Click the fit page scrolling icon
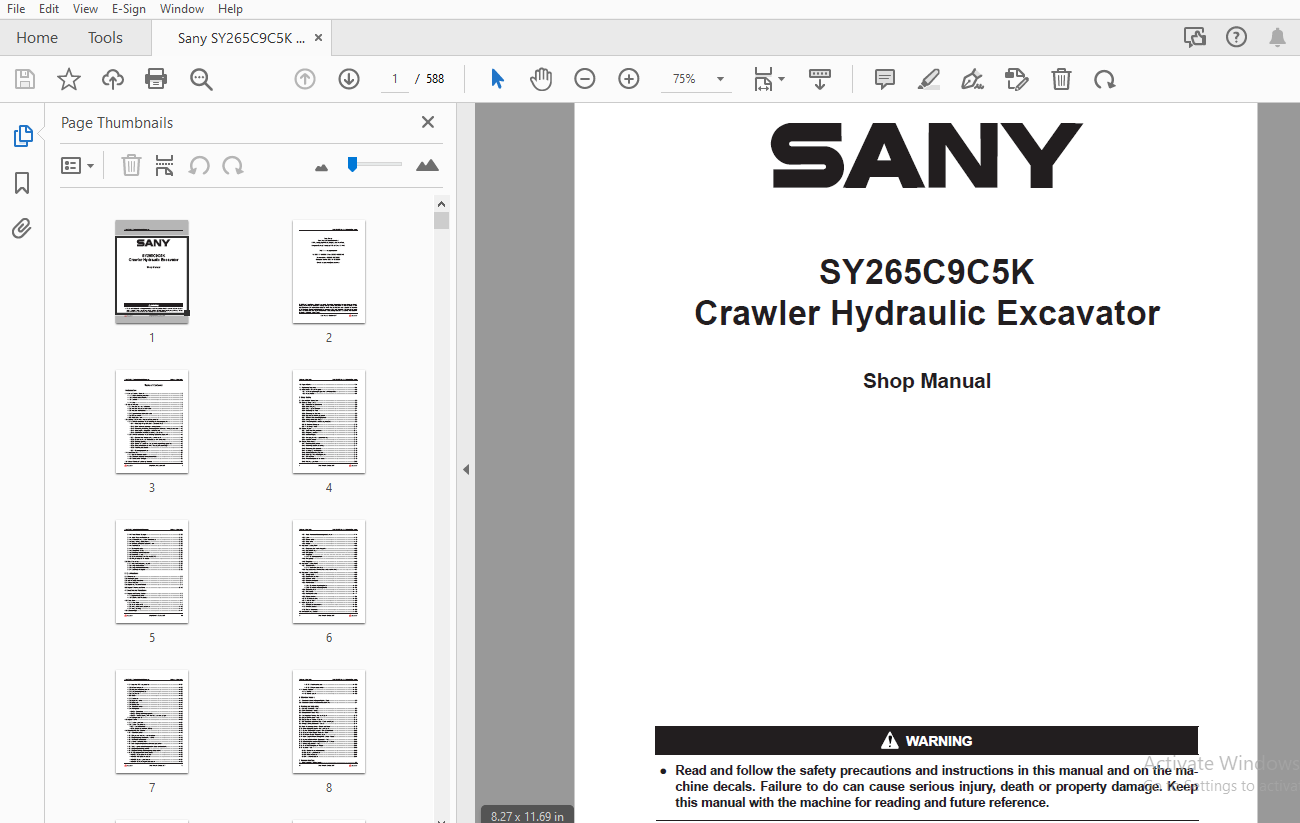Screen dimensions: 1300x823 (763, 79)
